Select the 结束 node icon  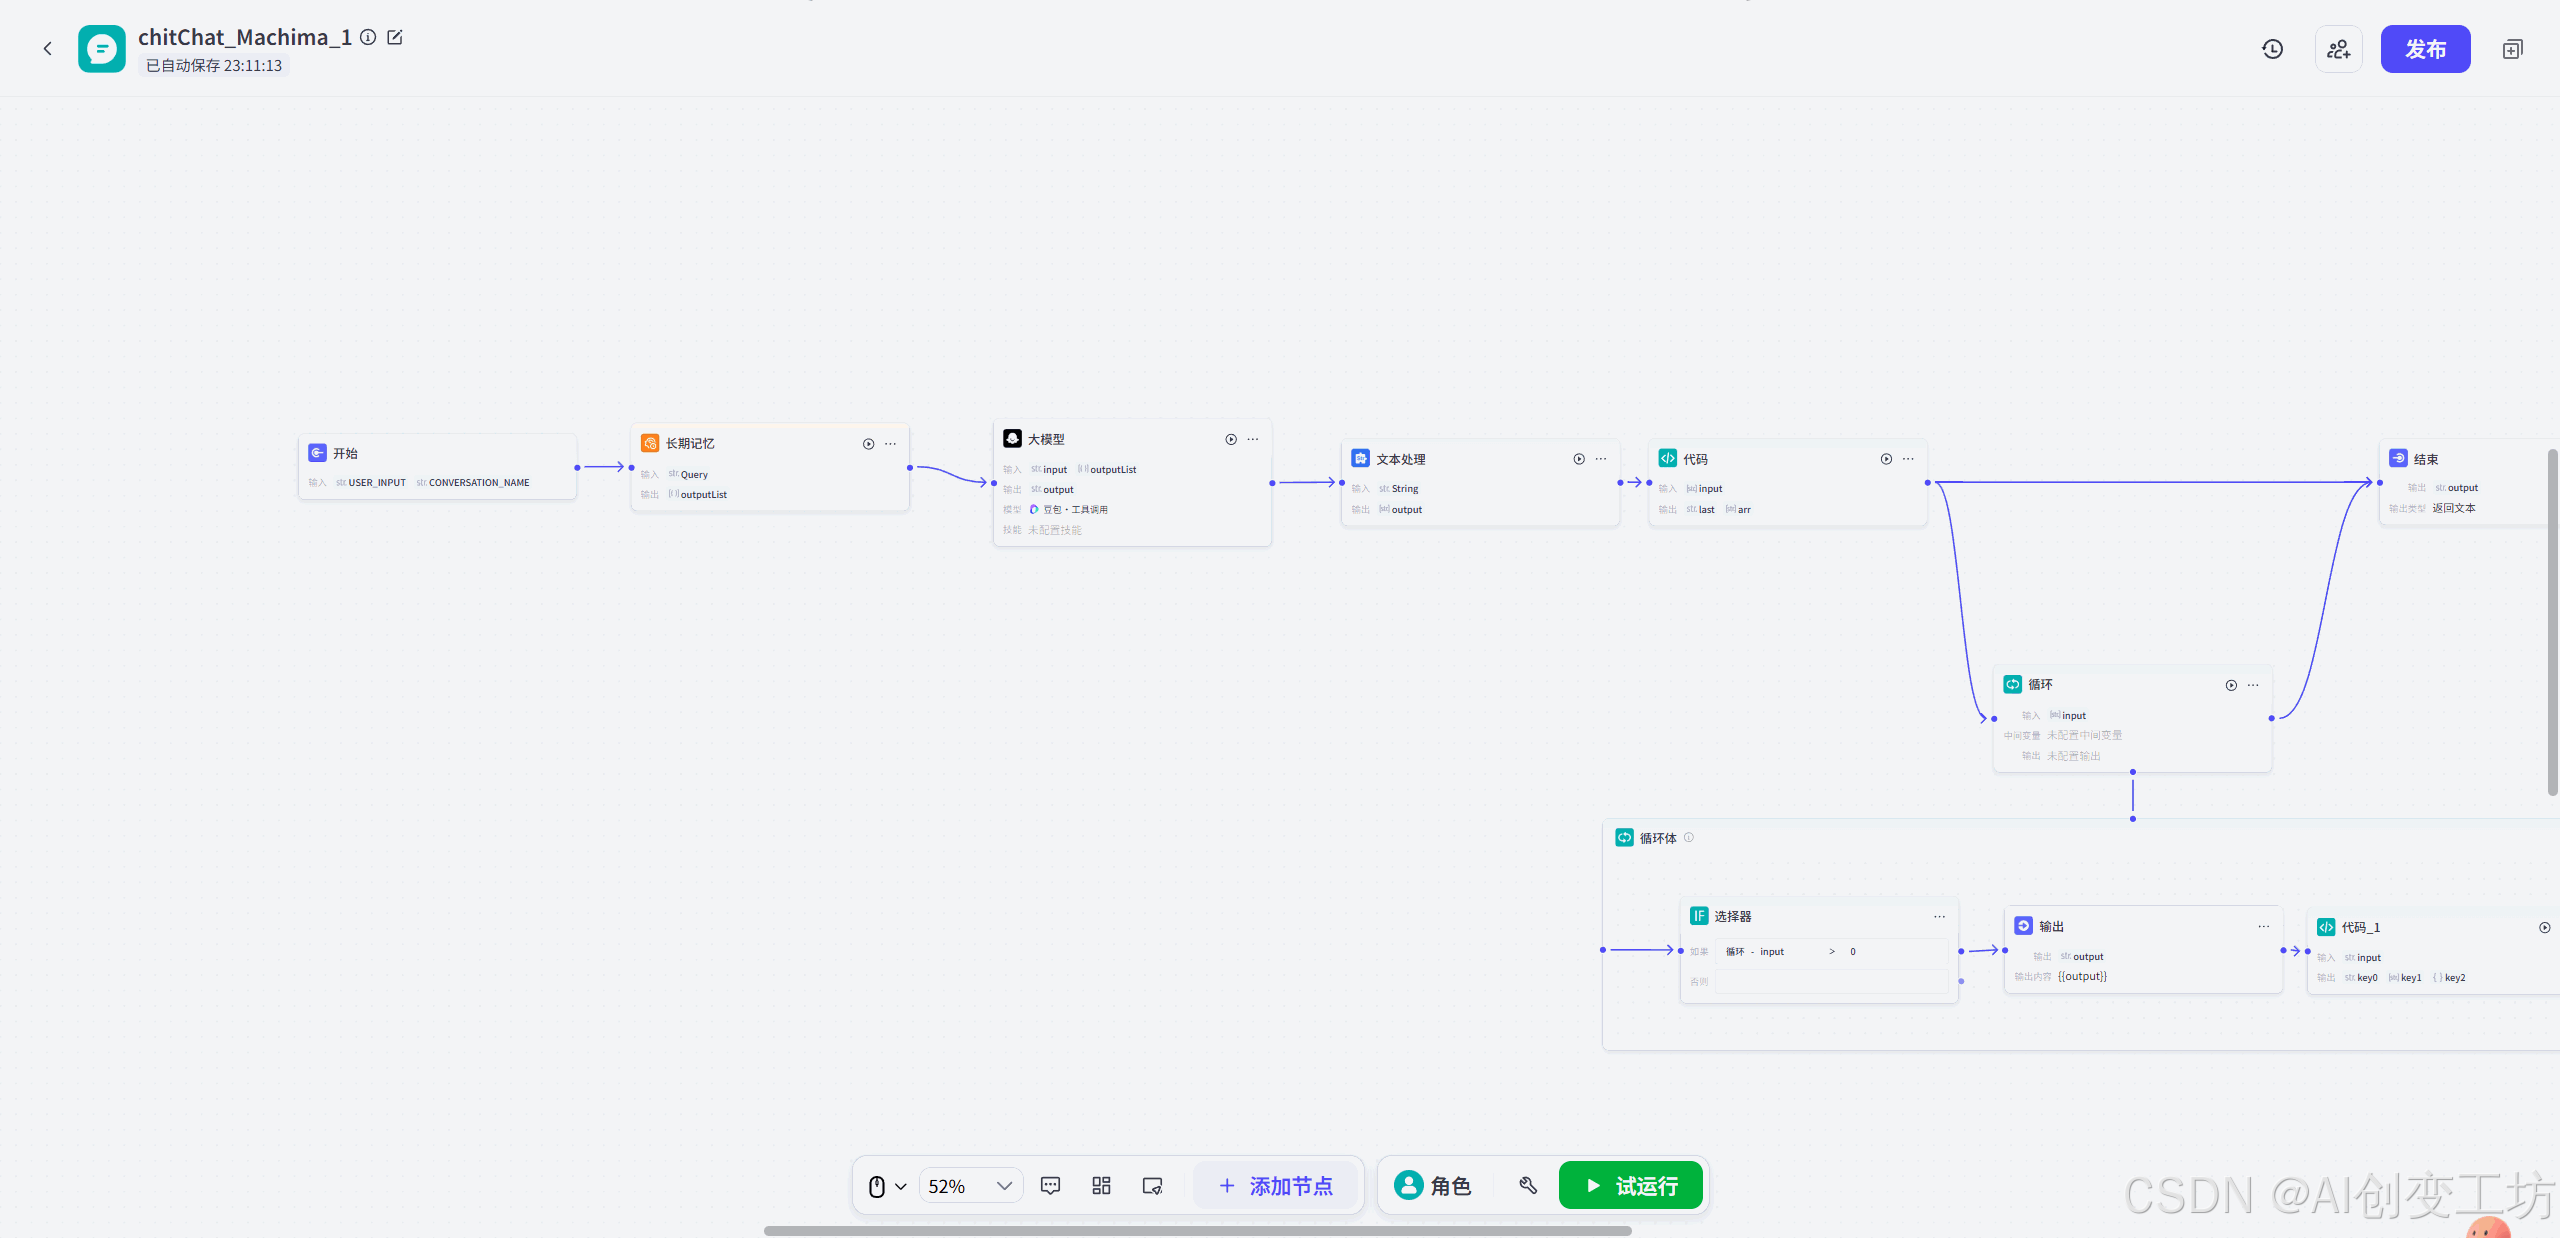pos(2398,459)
